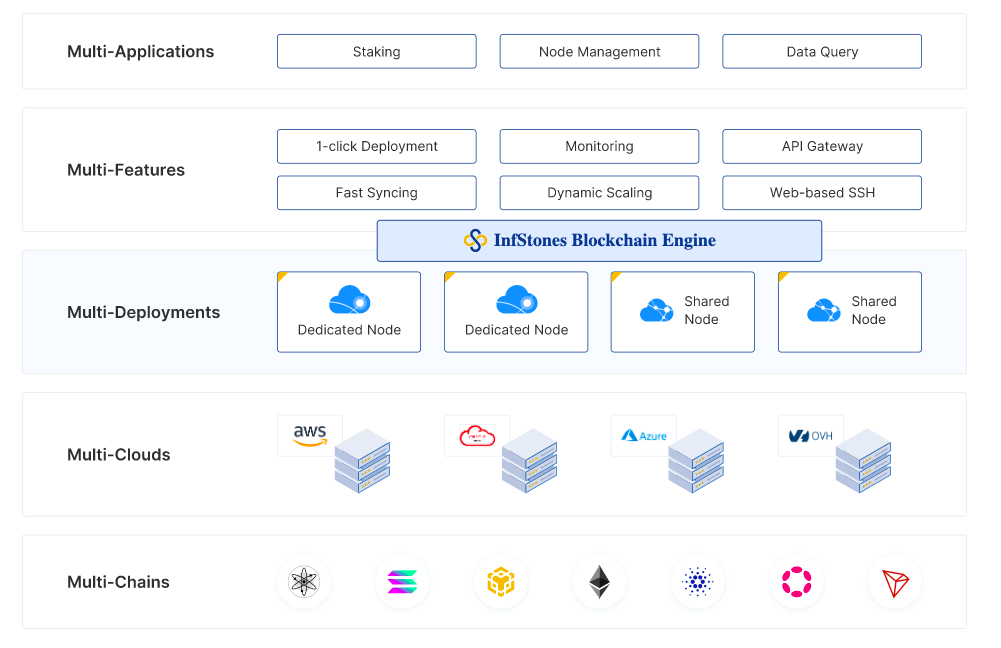Select the Solana chain icon
This screenshot has width=1001, height=648.
pos(402,582)
